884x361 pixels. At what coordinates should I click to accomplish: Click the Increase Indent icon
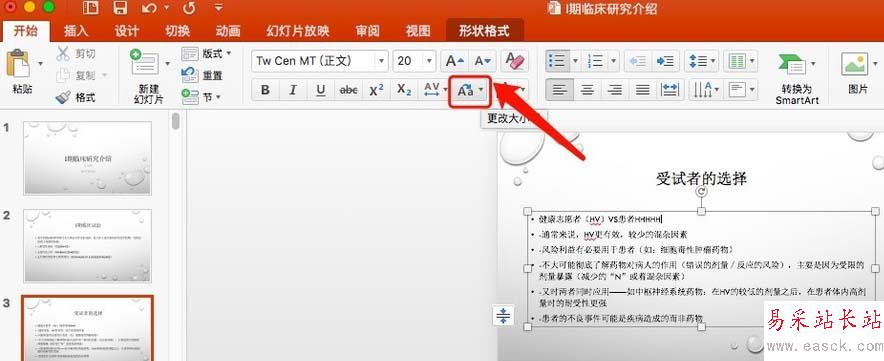(666, 61)
